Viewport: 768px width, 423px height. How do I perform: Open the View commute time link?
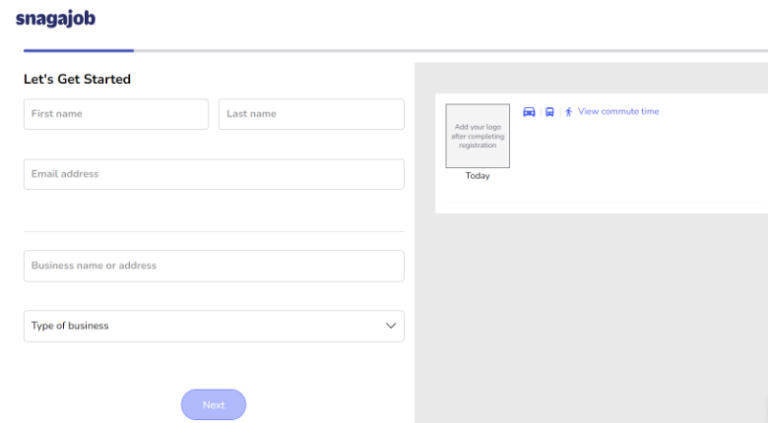pos(618,111)
